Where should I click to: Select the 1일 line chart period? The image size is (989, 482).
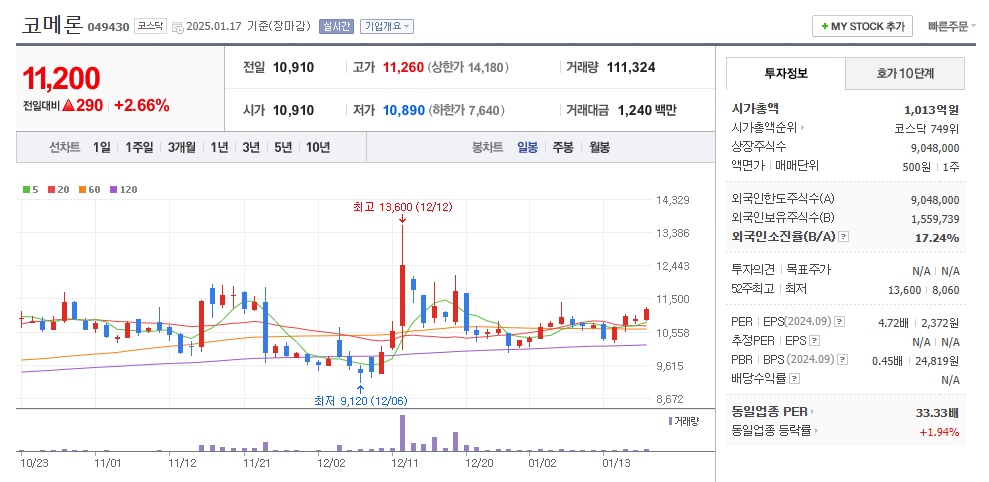[x=101, y=148]
